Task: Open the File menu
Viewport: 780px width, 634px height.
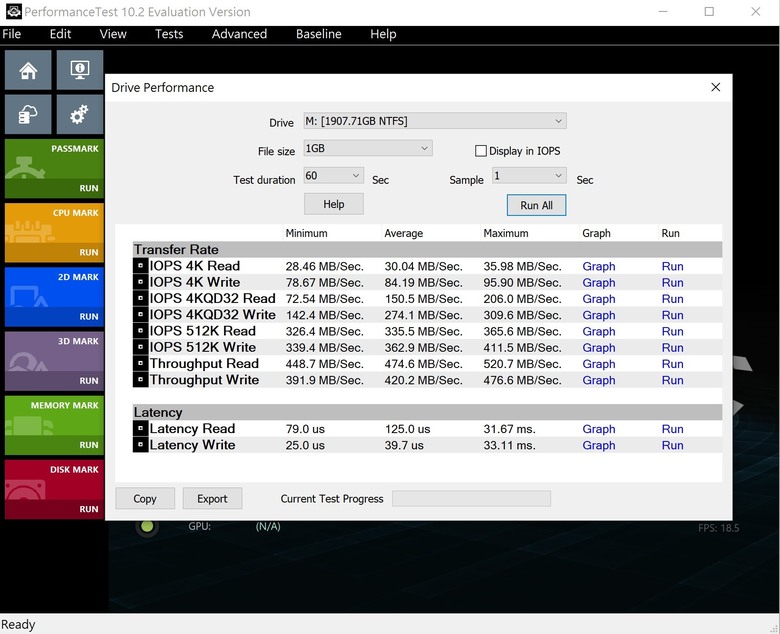Action: tap(11, 34)
